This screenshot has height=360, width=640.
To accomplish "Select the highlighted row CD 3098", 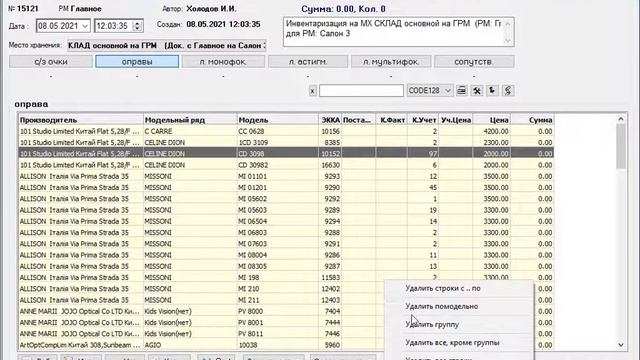I will tap(286, 154).
